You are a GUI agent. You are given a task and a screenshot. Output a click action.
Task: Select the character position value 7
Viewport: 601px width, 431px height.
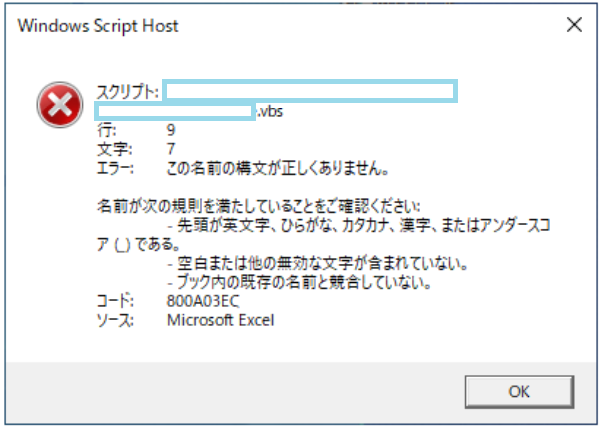(171, 148)
